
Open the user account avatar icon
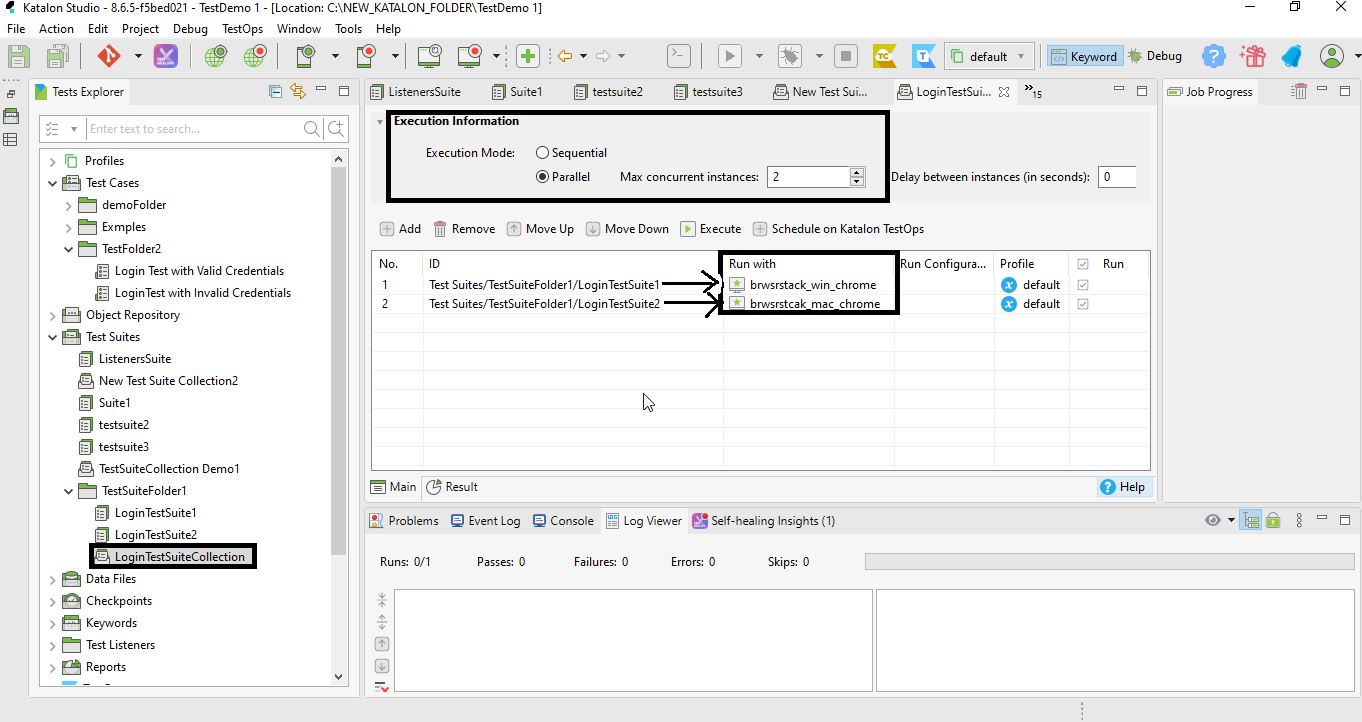(x=1332, y=56)
